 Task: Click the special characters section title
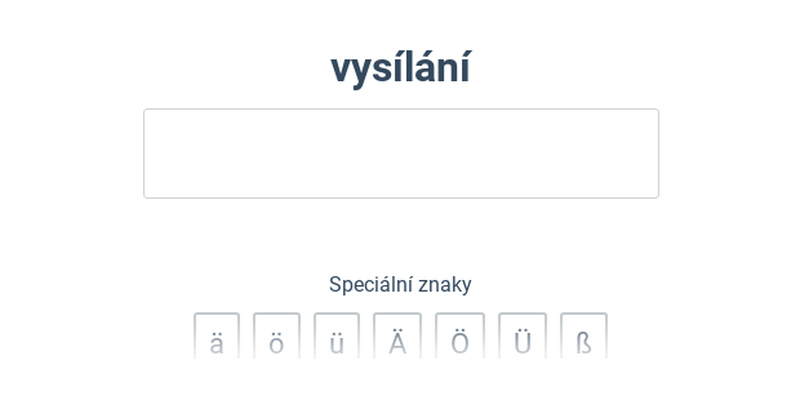(400, 284)
